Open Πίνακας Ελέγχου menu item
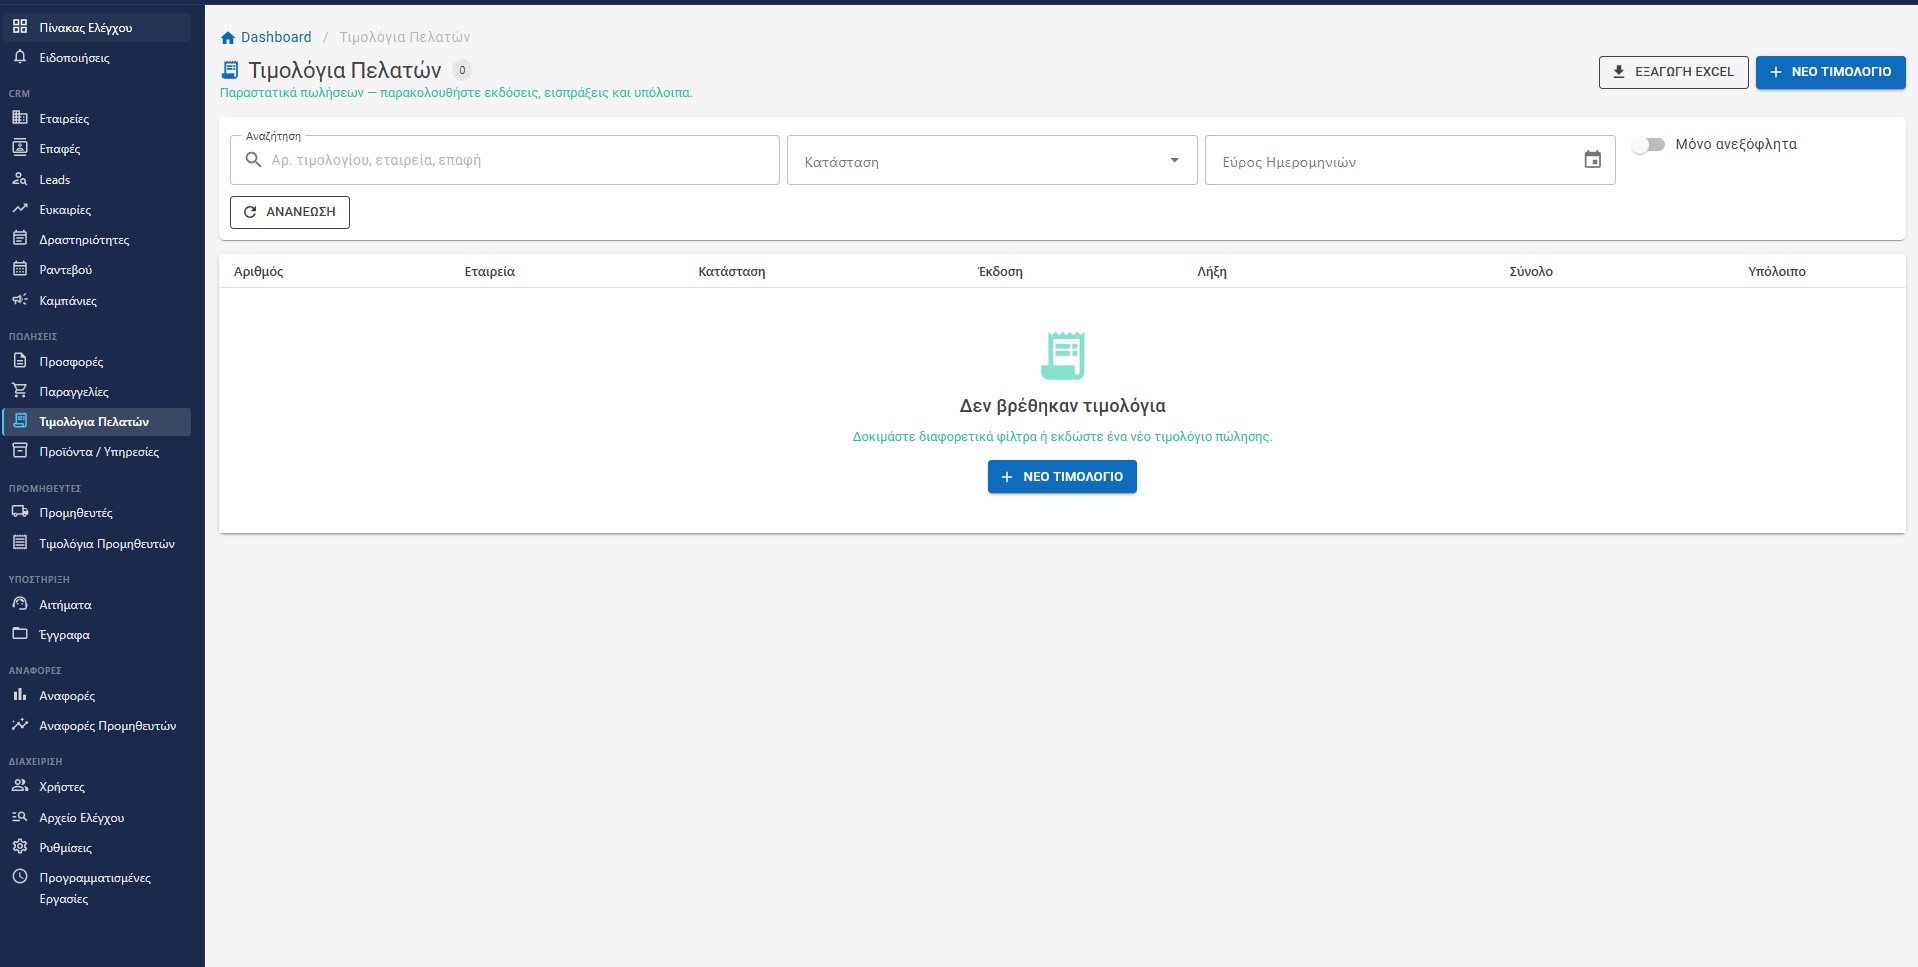The image size is (1918, 967). point(97,27)
